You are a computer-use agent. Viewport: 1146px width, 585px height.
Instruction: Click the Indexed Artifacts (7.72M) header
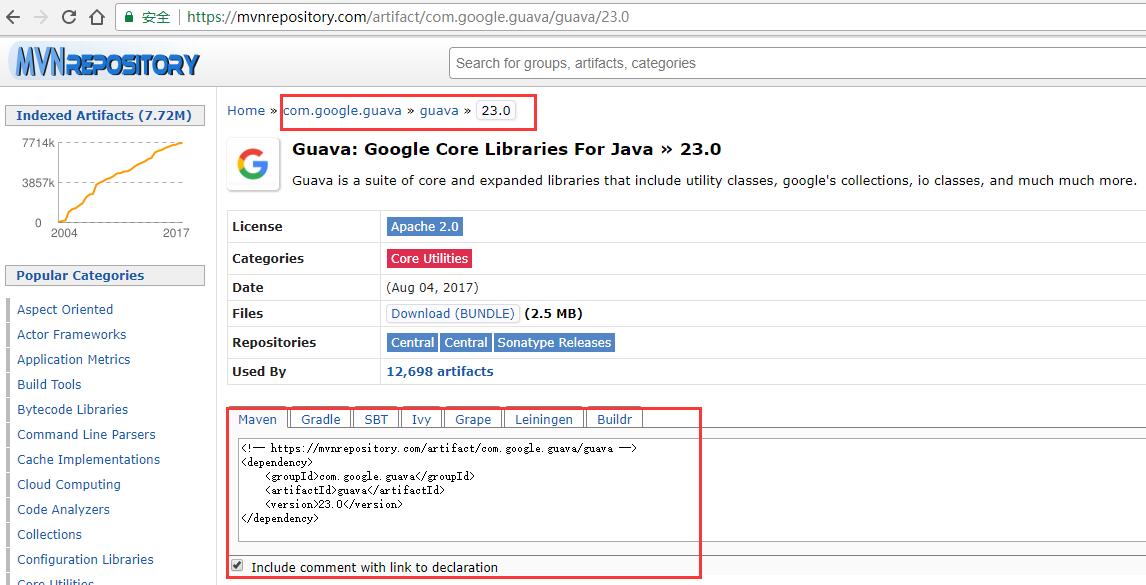[x=105, y=116]
